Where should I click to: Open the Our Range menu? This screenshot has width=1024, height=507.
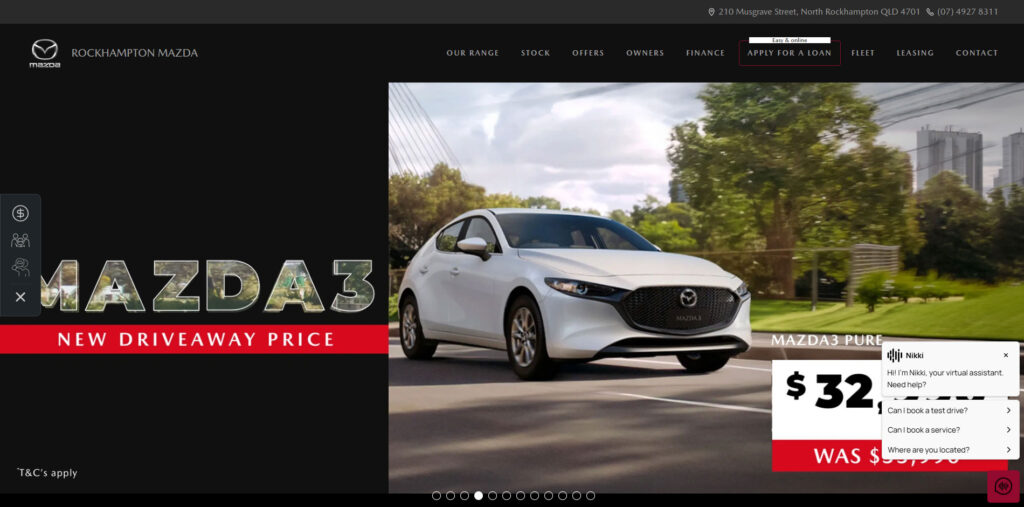(x=473, y=53)
